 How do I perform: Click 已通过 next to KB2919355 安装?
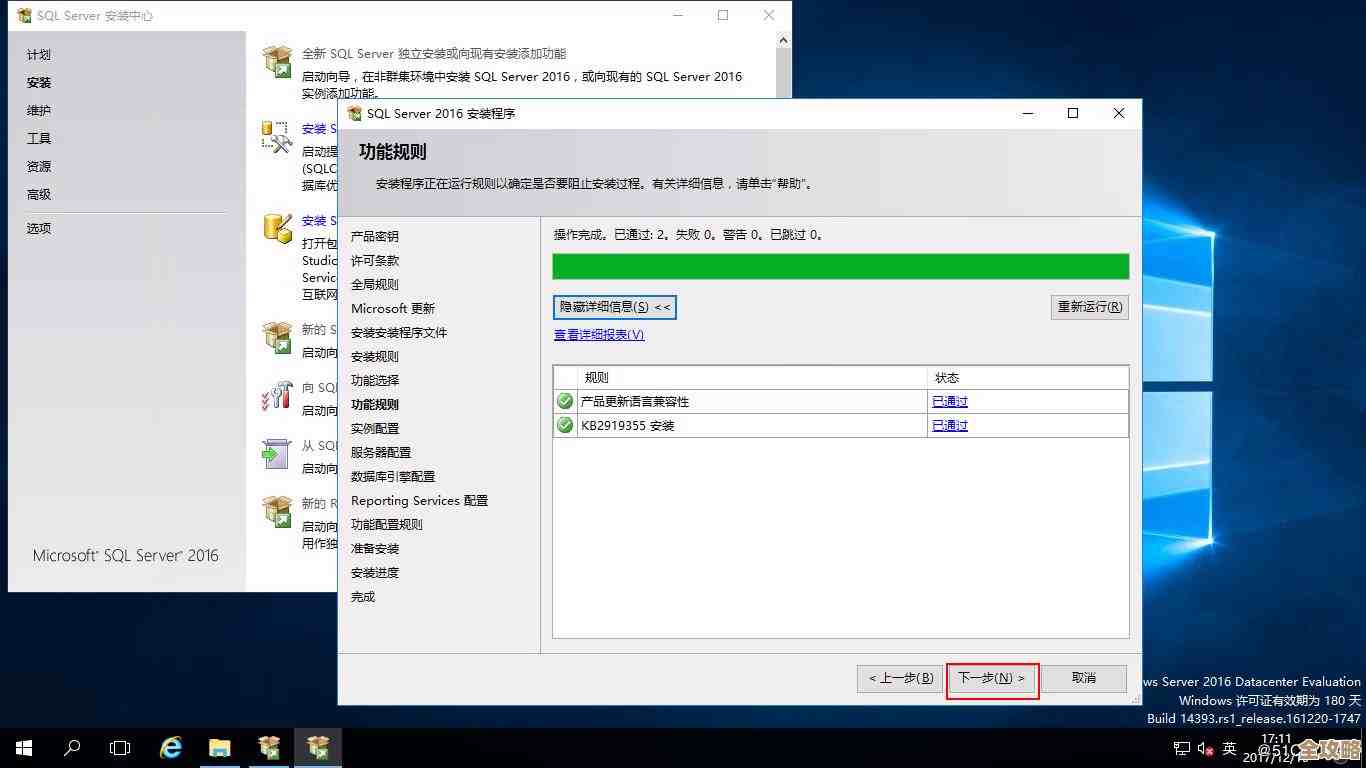coord(948,425)
